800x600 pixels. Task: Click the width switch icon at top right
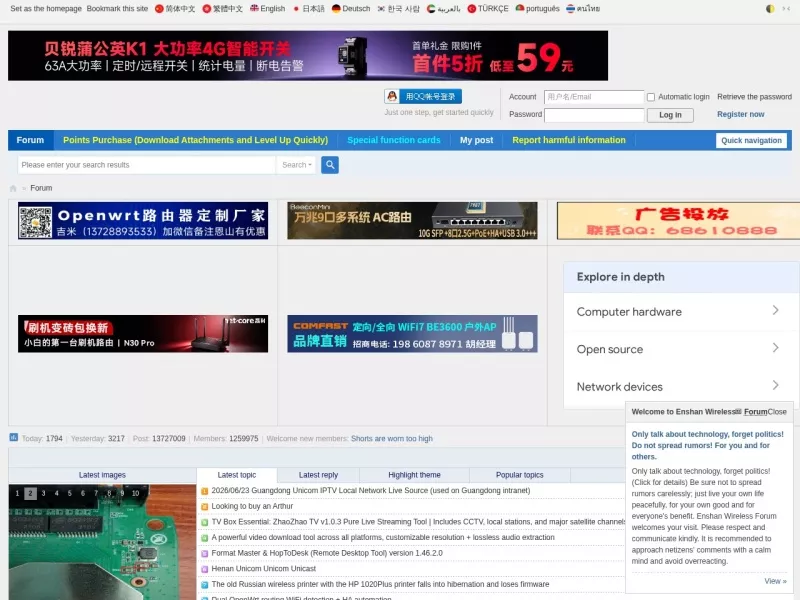(786, 9)
